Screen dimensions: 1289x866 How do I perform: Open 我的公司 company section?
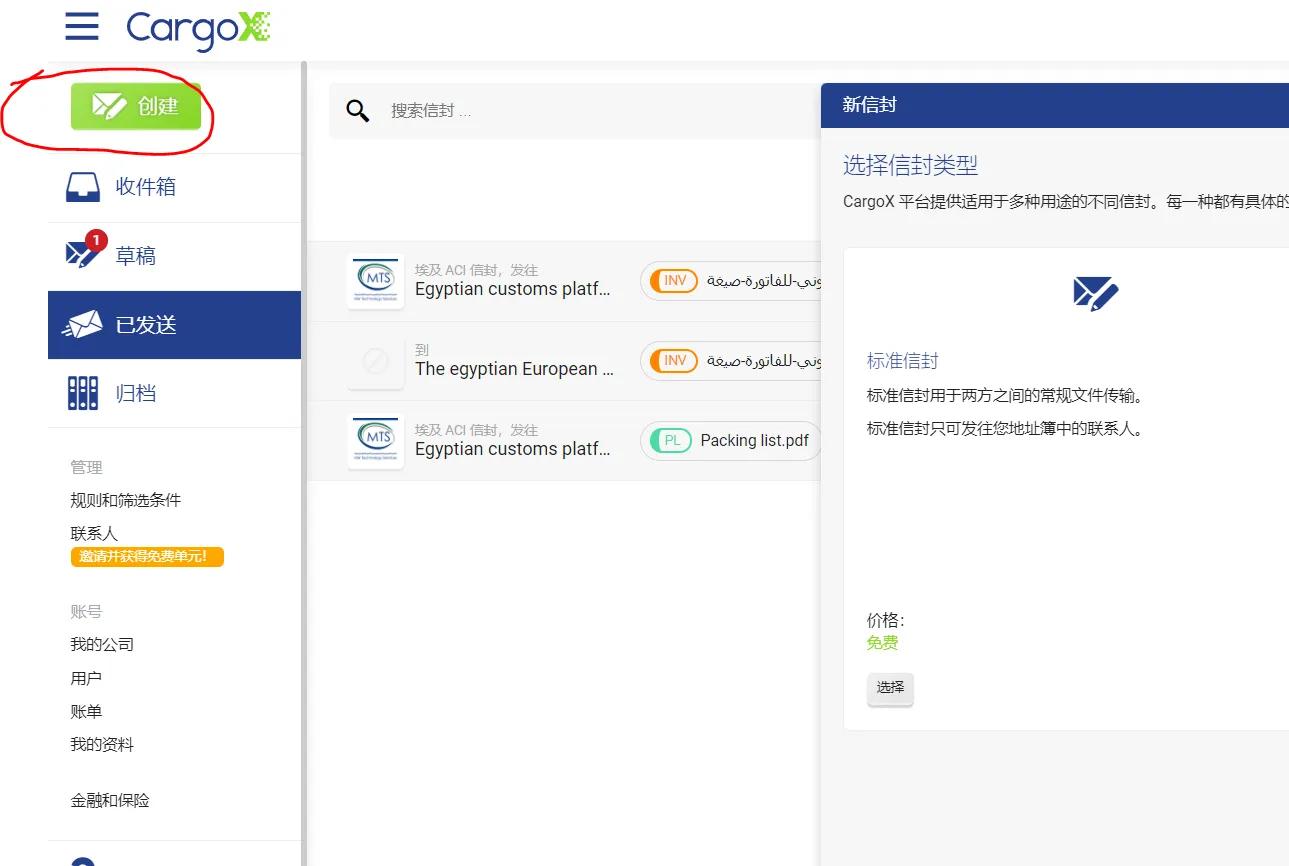tap(101, 644)
